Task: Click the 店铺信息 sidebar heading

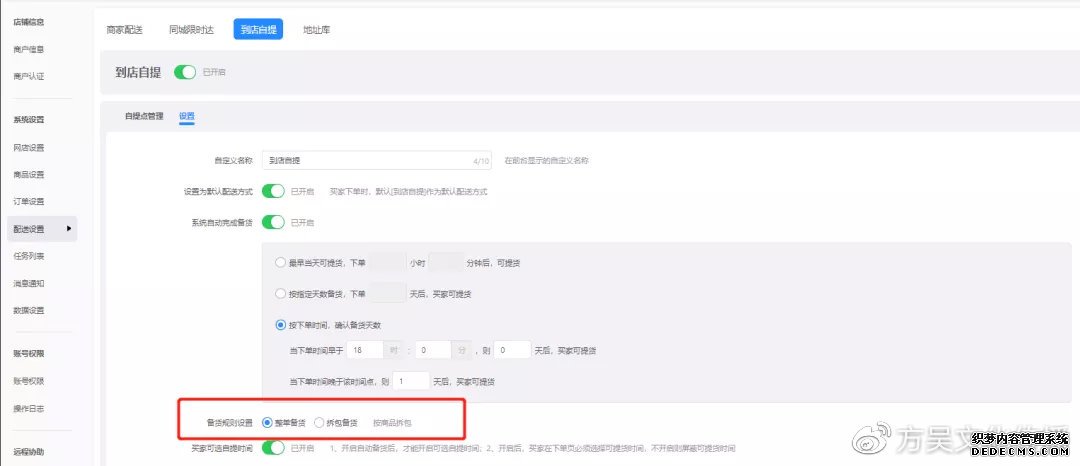Action: point(29,22)
